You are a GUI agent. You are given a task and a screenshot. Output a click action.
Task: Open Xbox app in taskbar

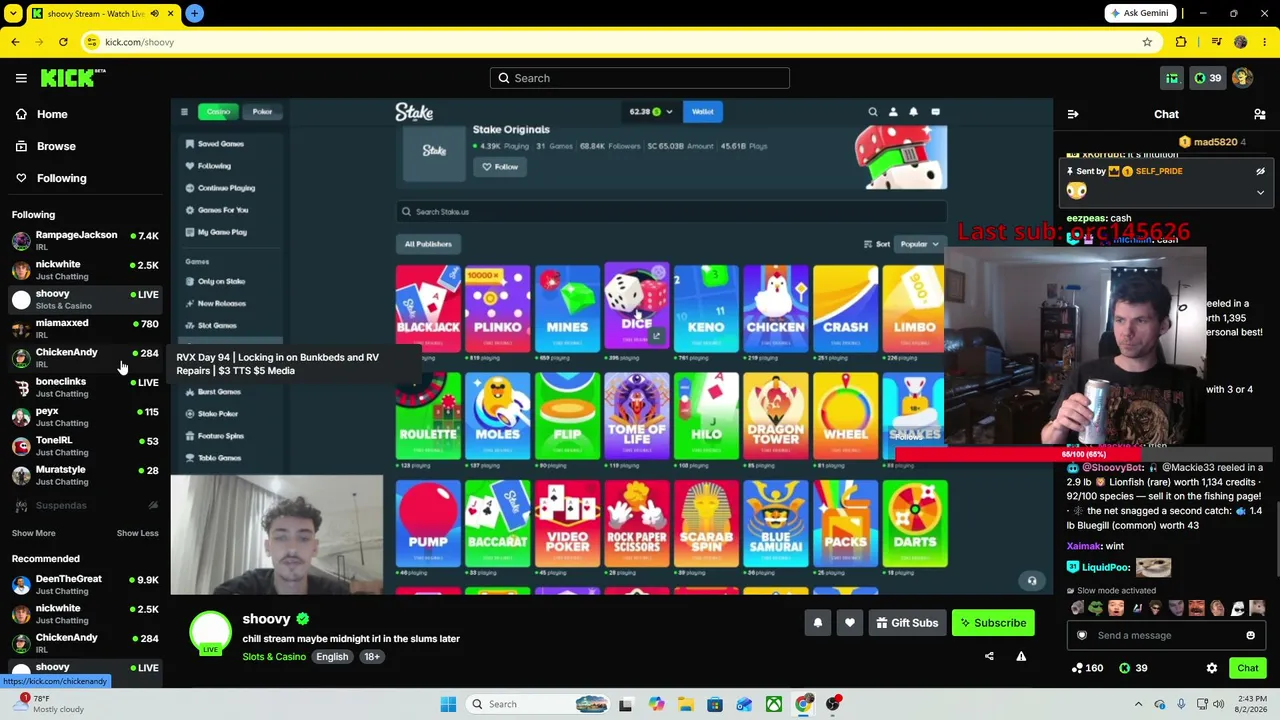coord(774,704)
